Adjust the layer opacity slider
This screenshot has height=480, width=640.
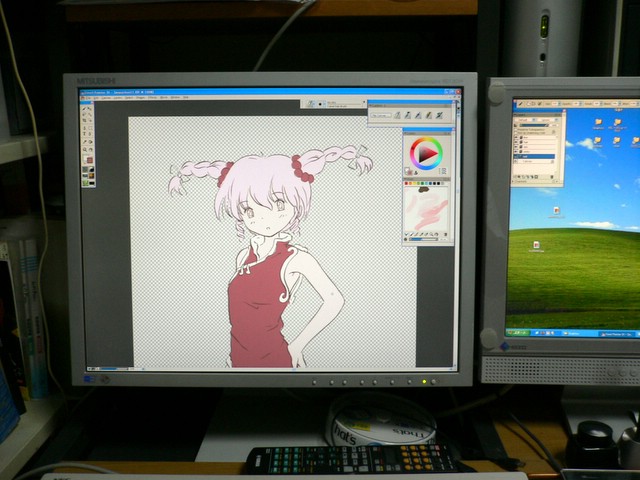click(533, 125)
